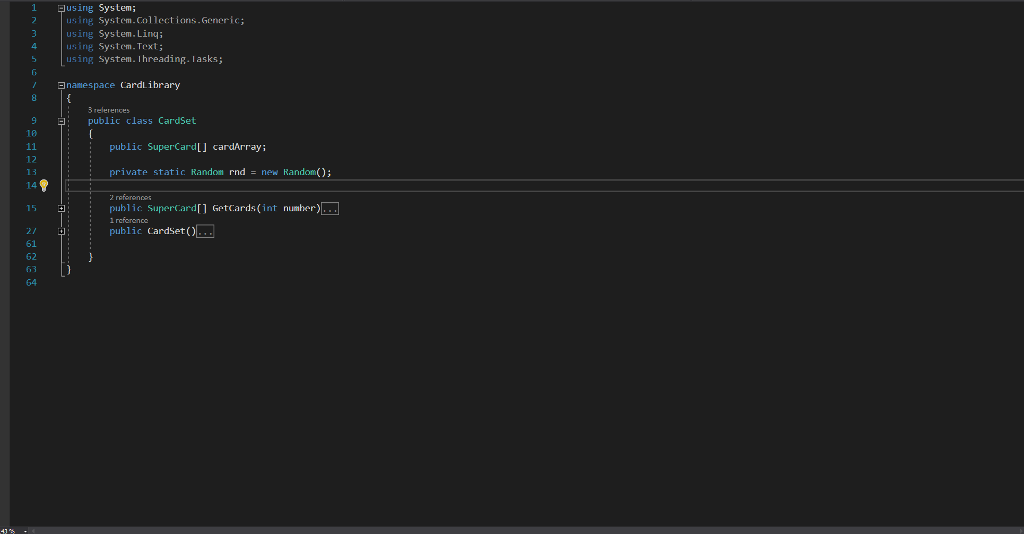The width and height of the screenshot is (1024, 534).
Task: Expand collapsed ellipsis box after CardSet()
Action: (x=205, y=231)
